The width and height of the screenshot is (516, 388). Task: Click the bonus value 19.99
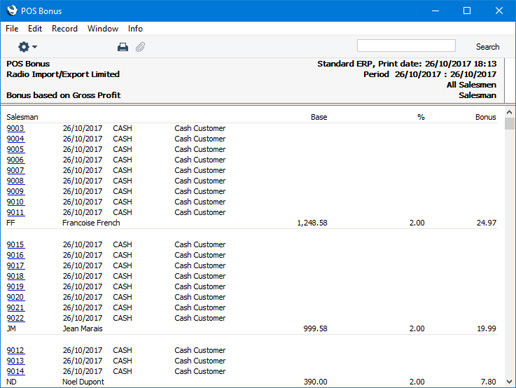pos(486,329)
